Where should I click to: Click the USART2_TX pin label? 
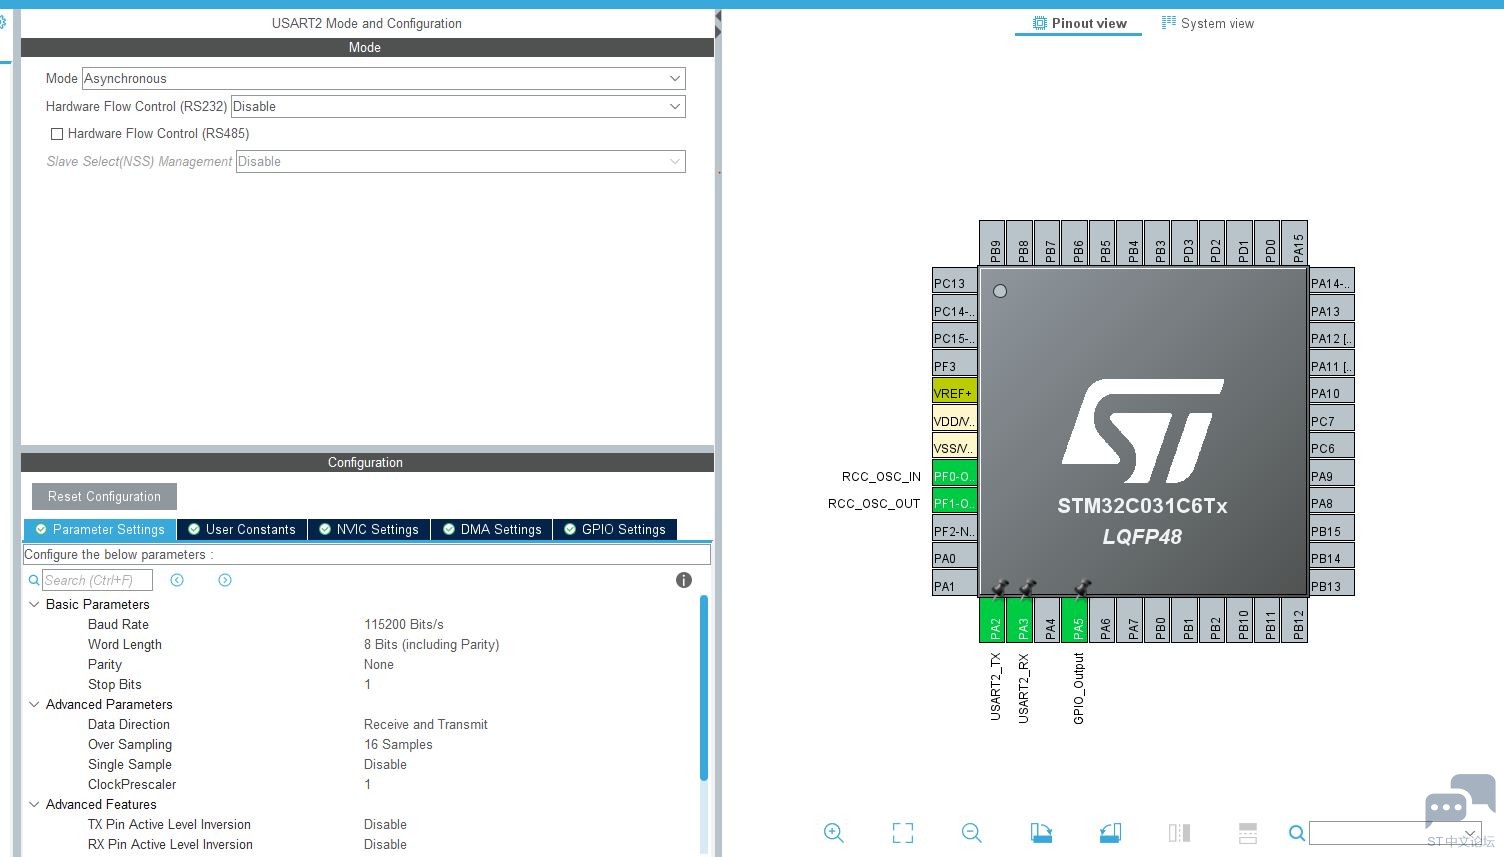tap(995, 687)
